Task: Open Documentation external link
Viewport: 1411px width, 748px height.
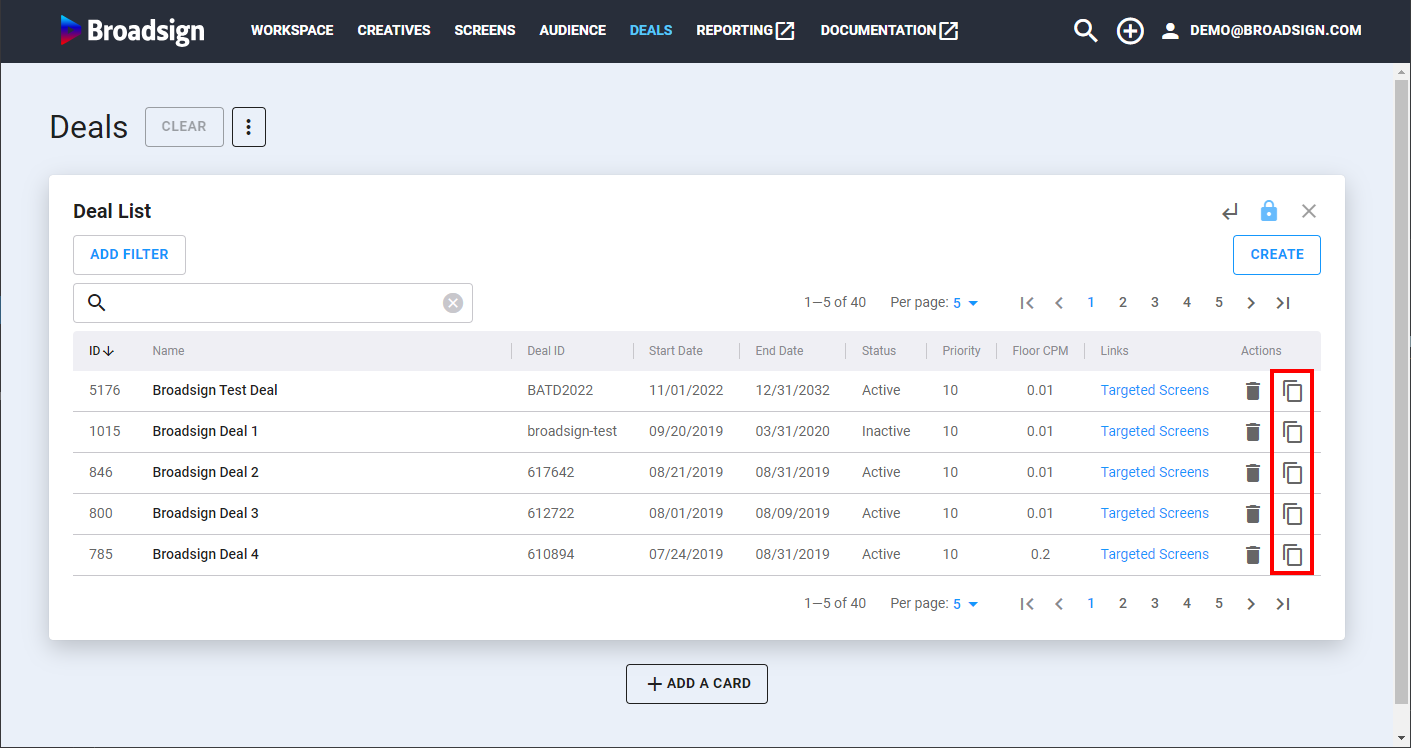Action: [x=890, y=31]
